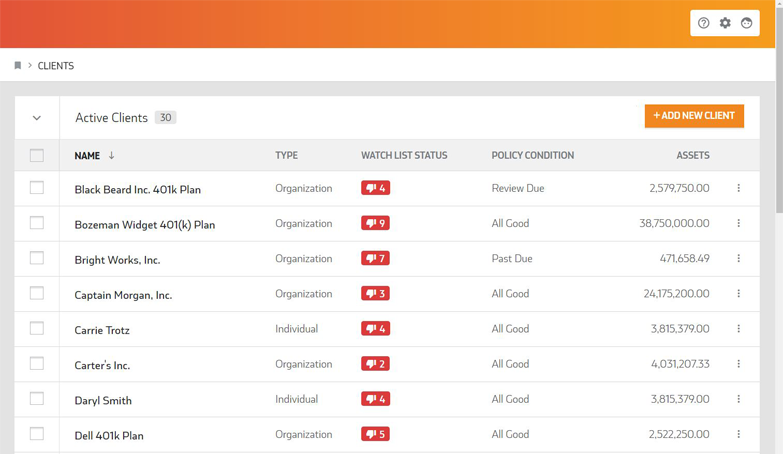Click the assets value 2,522,250.00

coord(679,434)
